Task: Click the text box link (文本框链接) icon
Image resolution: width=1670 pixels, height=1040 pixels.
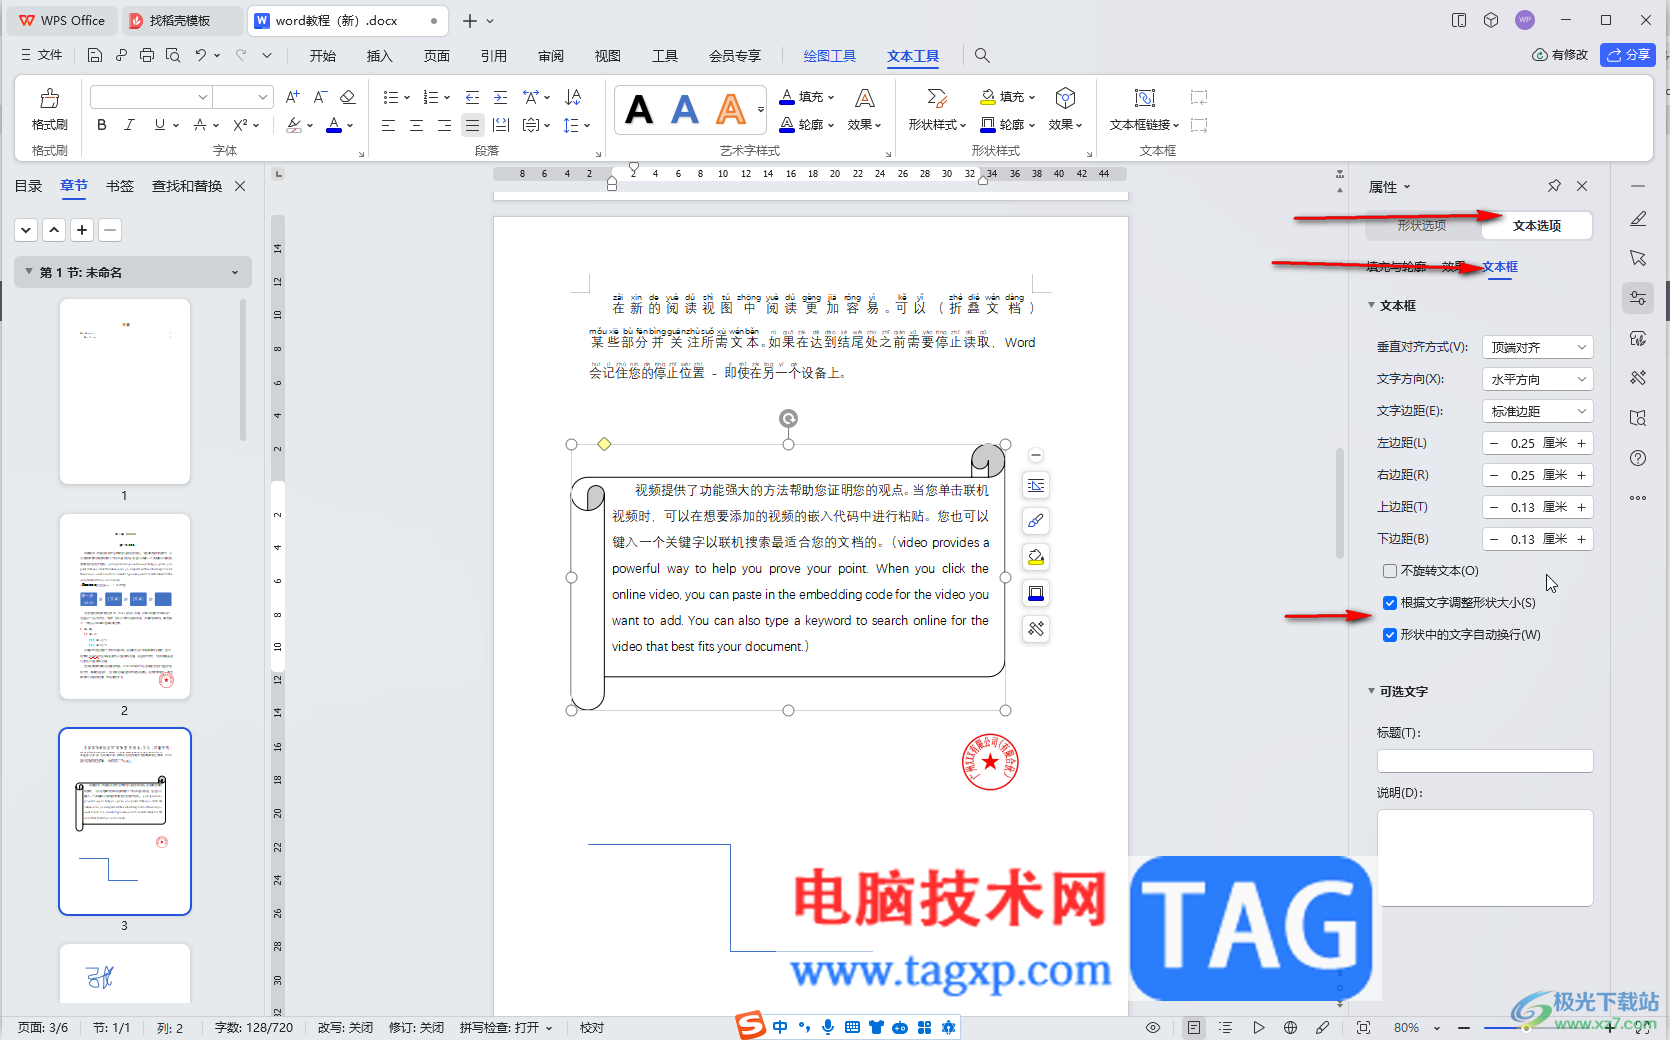Action: click(1145, 98)
